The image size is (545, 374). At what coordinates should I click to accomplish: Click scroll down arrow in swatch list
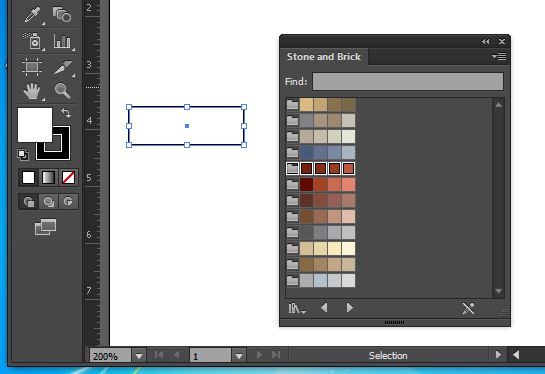click(x=498, y=291)
